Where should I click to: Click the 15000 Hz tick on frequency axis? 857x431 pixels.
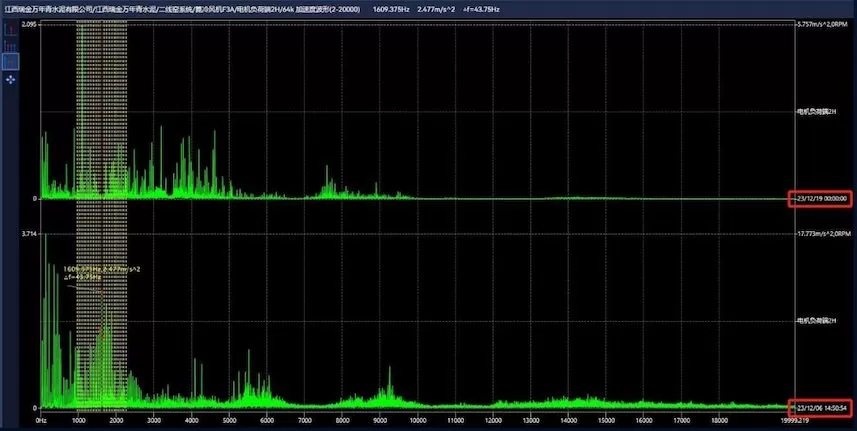tap(604, 421)
